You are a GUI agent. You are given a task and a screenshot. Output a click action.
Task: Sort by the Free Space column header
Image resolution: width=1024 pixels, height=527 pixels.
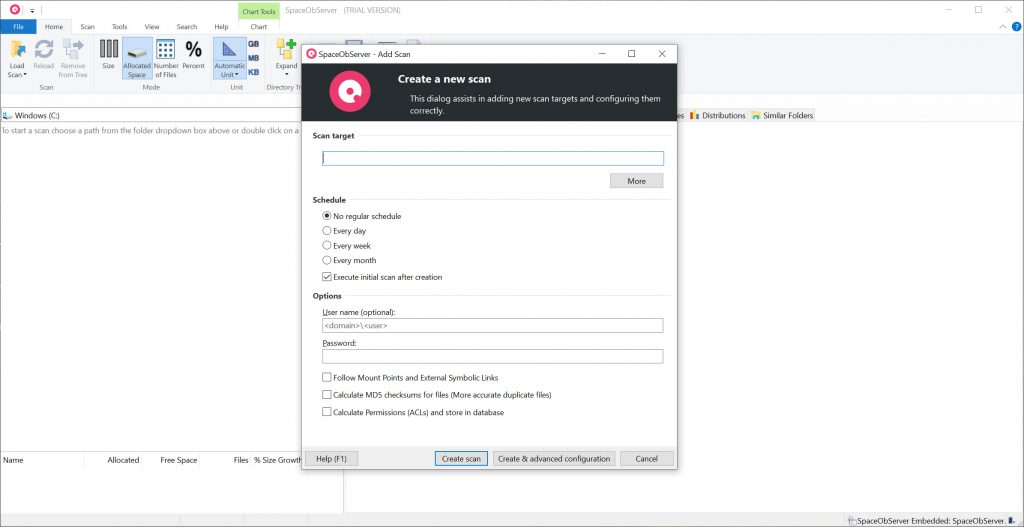coord(170,460)
